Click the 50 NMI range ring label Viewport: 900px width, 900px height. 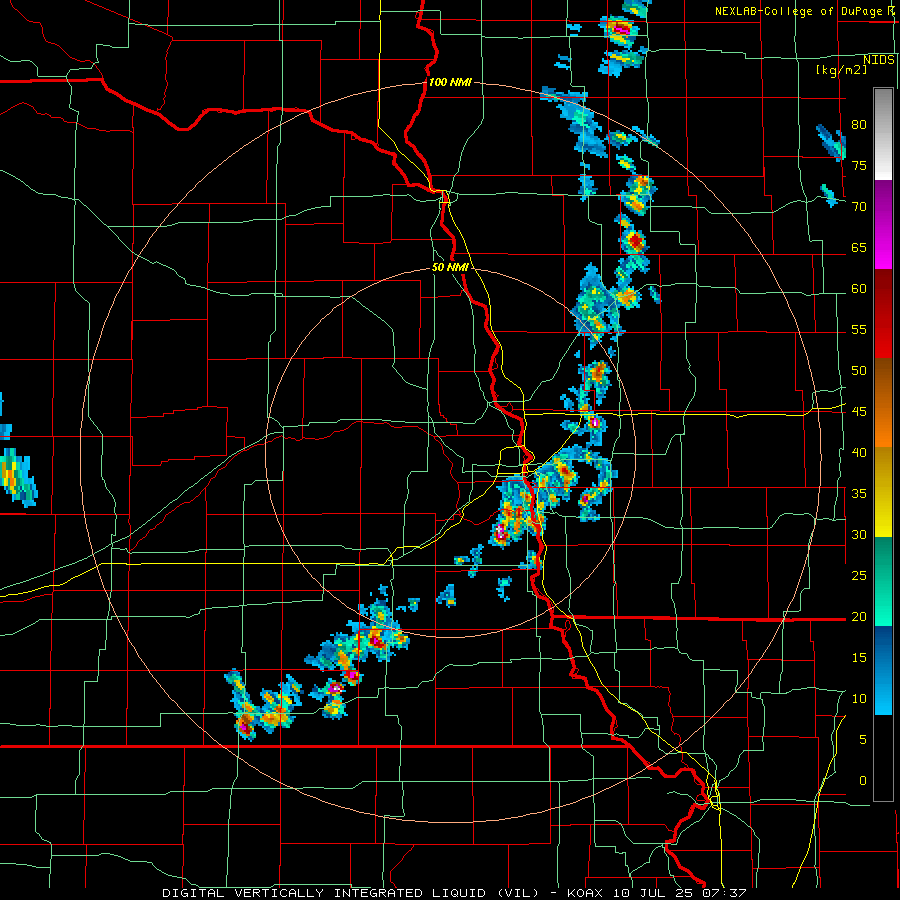point(450,267)
